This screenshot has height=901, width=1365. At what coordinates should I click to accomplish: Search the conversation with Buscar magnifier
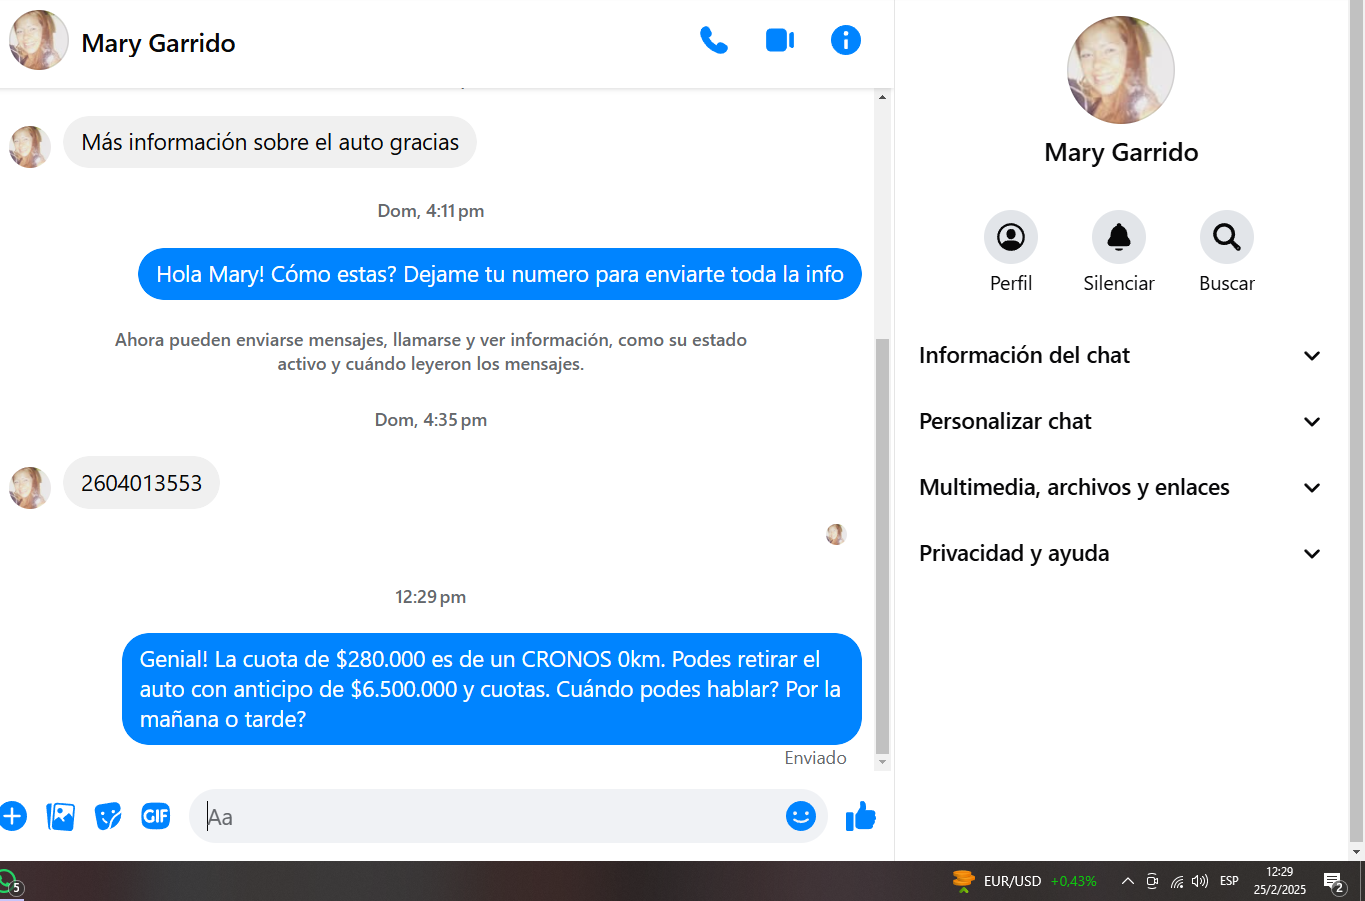tap(1227, 237)
